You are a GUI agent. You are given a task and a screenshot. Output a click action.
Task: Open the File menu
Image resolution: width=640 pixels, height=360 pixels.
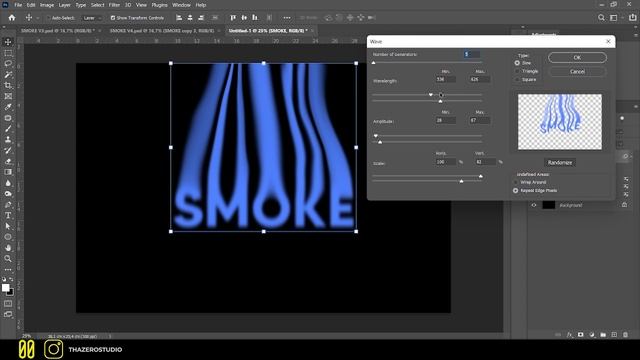[18, 5]
